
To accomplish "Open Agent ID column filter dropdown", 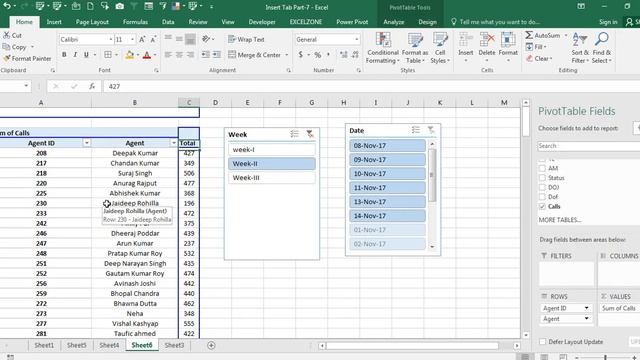I will pyautogui.click(x=87, y=143).
